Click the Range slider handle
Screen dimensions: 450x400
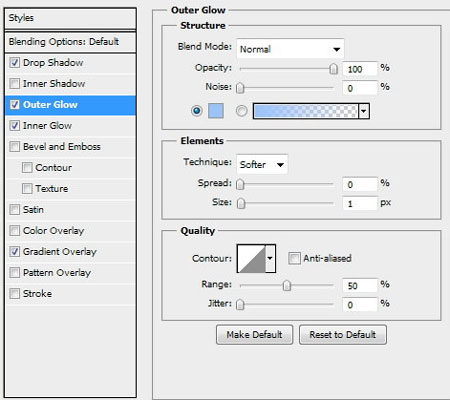tap(287, 285)
